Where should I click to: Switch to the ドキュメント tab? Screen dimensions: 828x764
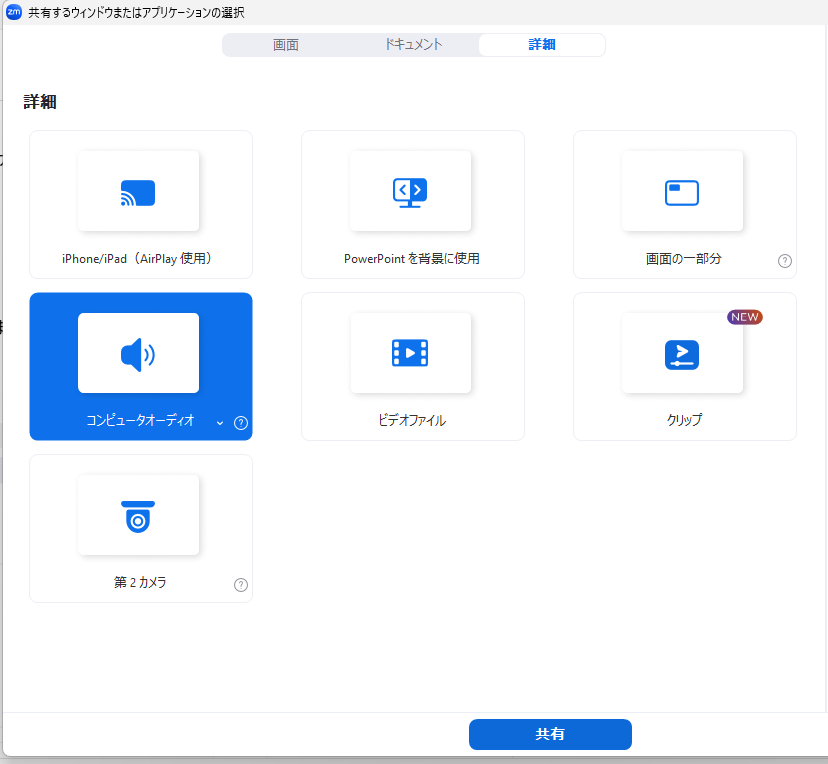(x=413, y=45)
